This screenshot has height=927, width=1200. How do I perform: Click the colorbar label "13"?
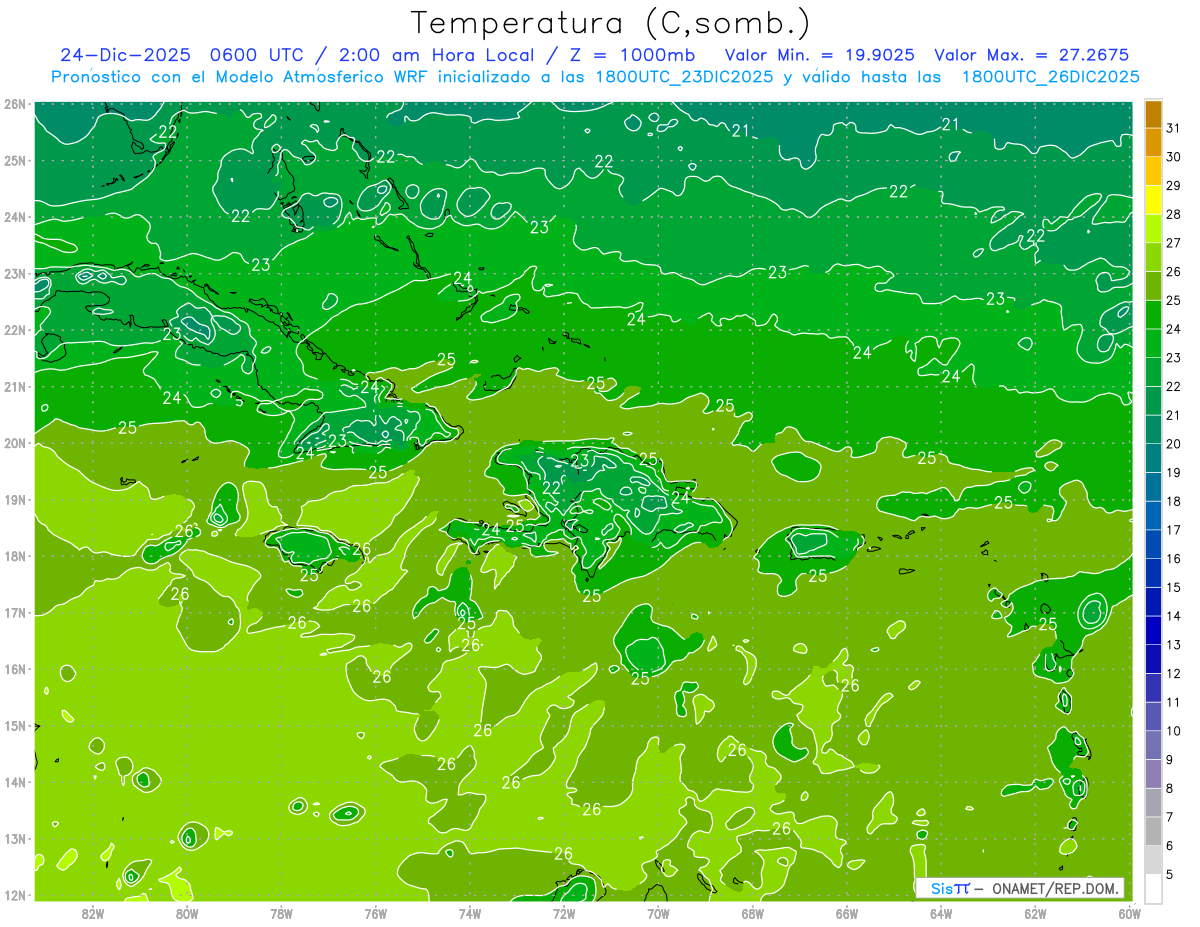point(1173,645)
